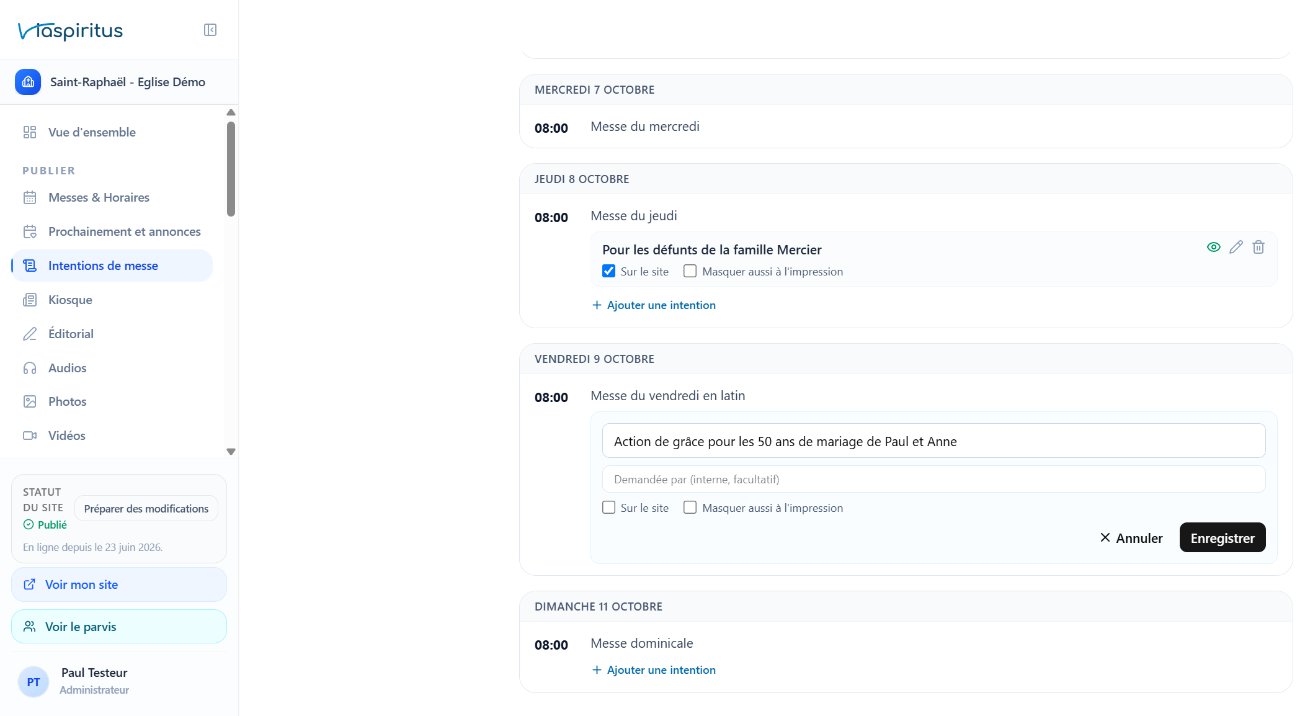Click the Messes & Horaires calendar icon
Image resolution: width=1310 pixels, height=716 pixels.
tap(30, 198)
